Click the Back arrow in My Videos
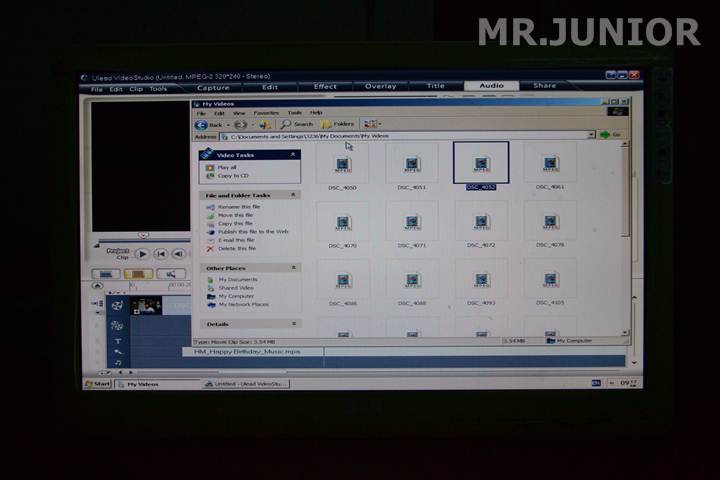This screenshot has height=480, width=720. point(201,124)
